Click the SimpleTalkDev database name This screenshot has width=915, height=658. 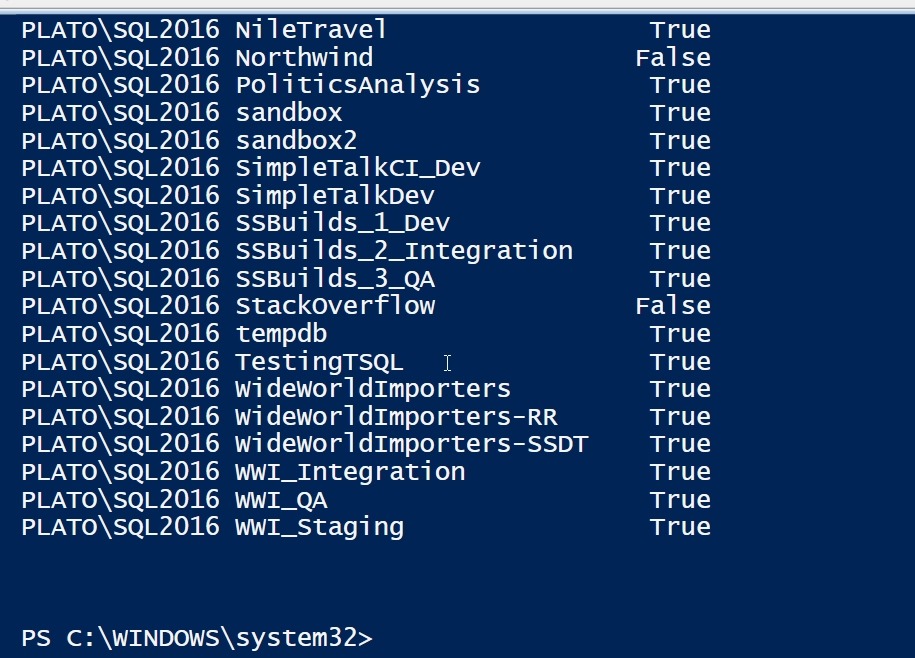[x=335, y=196]
